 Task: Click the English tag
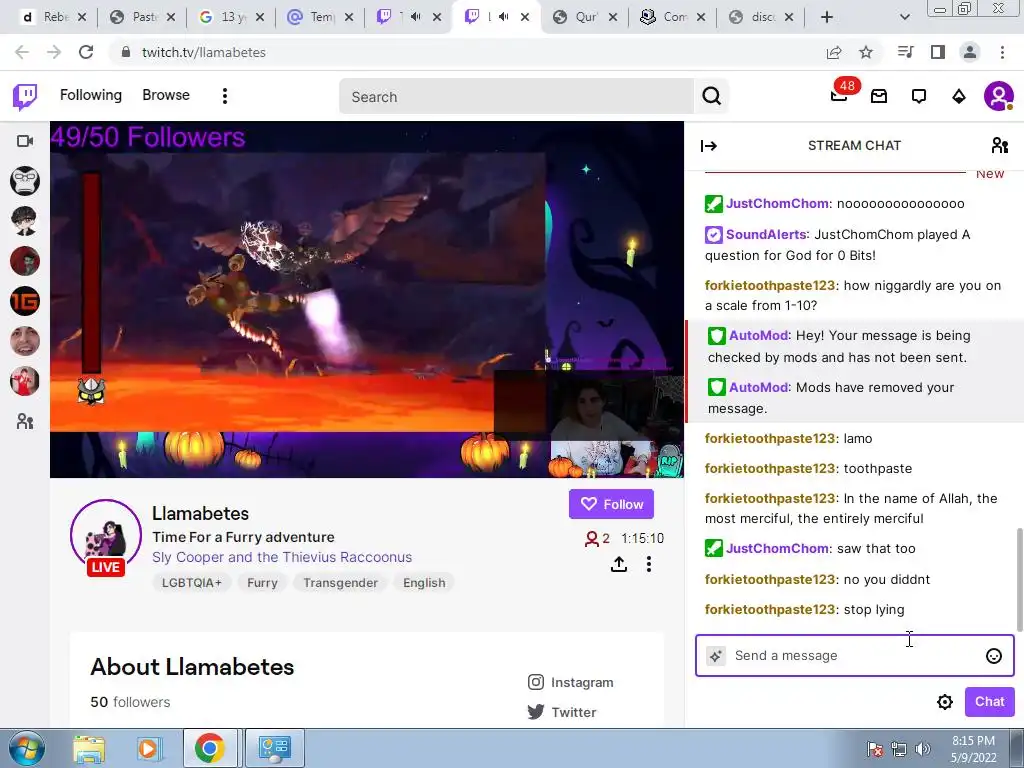pyautogui.click(x=424, y=583)
